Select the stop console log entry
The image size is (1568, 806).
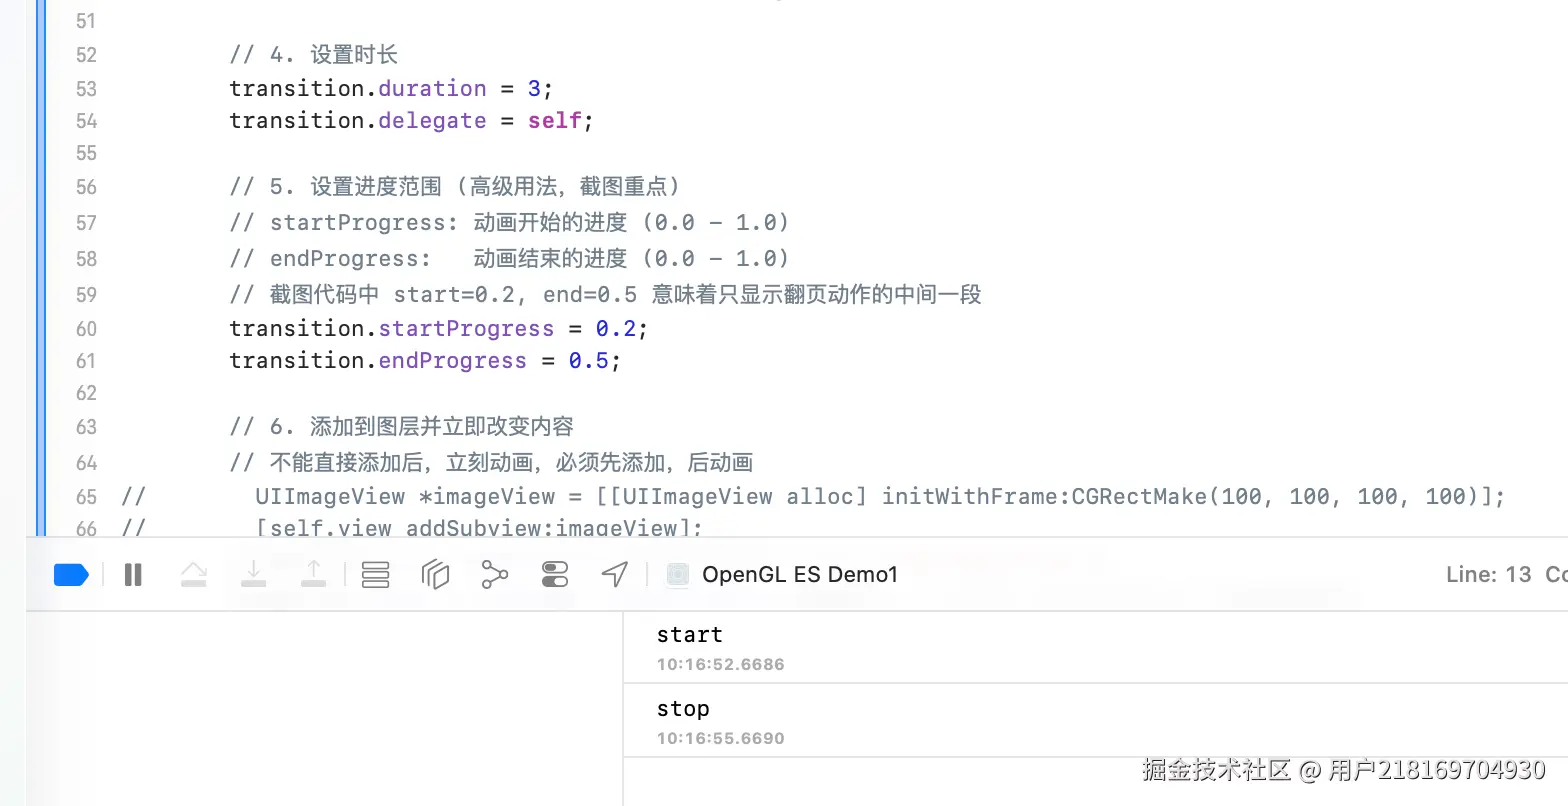click(1095, 722)
